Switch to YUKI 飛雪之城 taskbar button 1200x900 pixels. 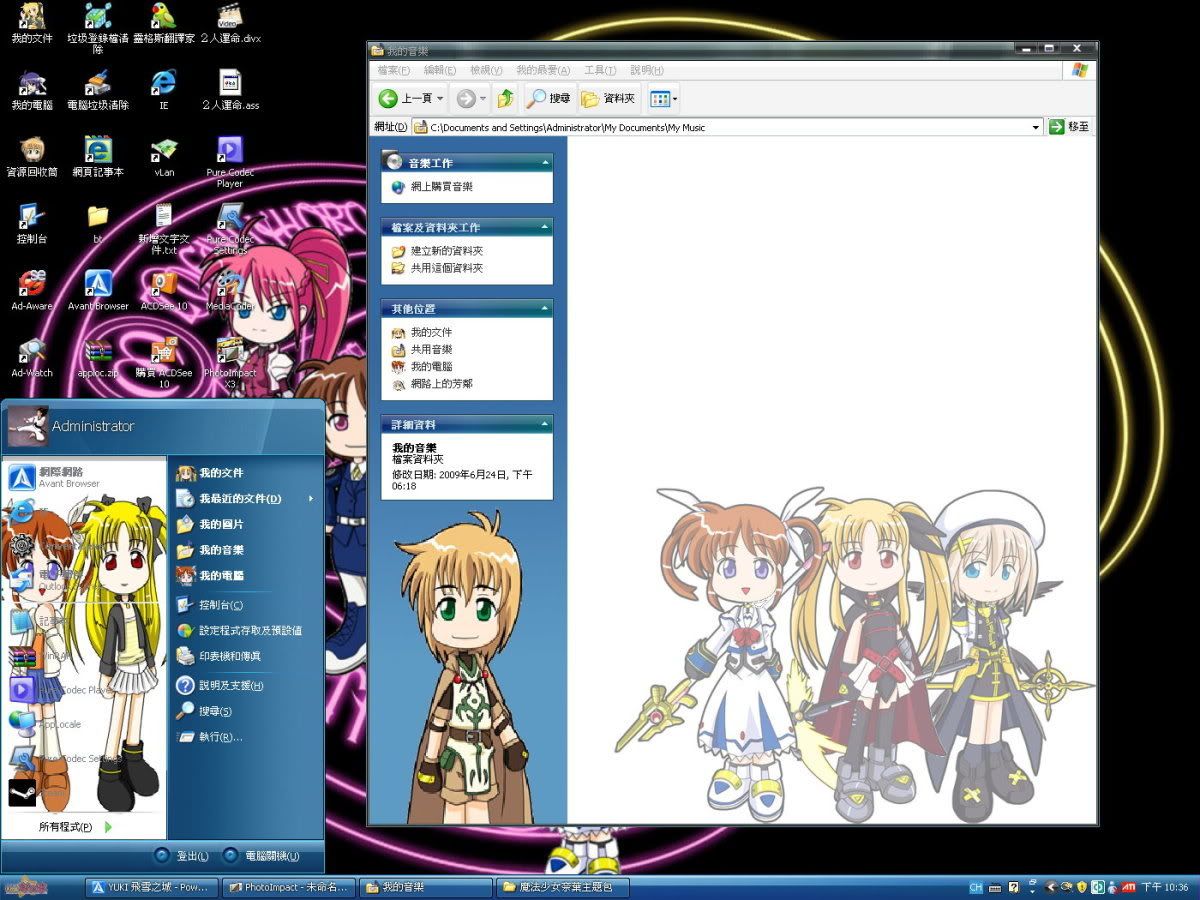click(150, 887)
